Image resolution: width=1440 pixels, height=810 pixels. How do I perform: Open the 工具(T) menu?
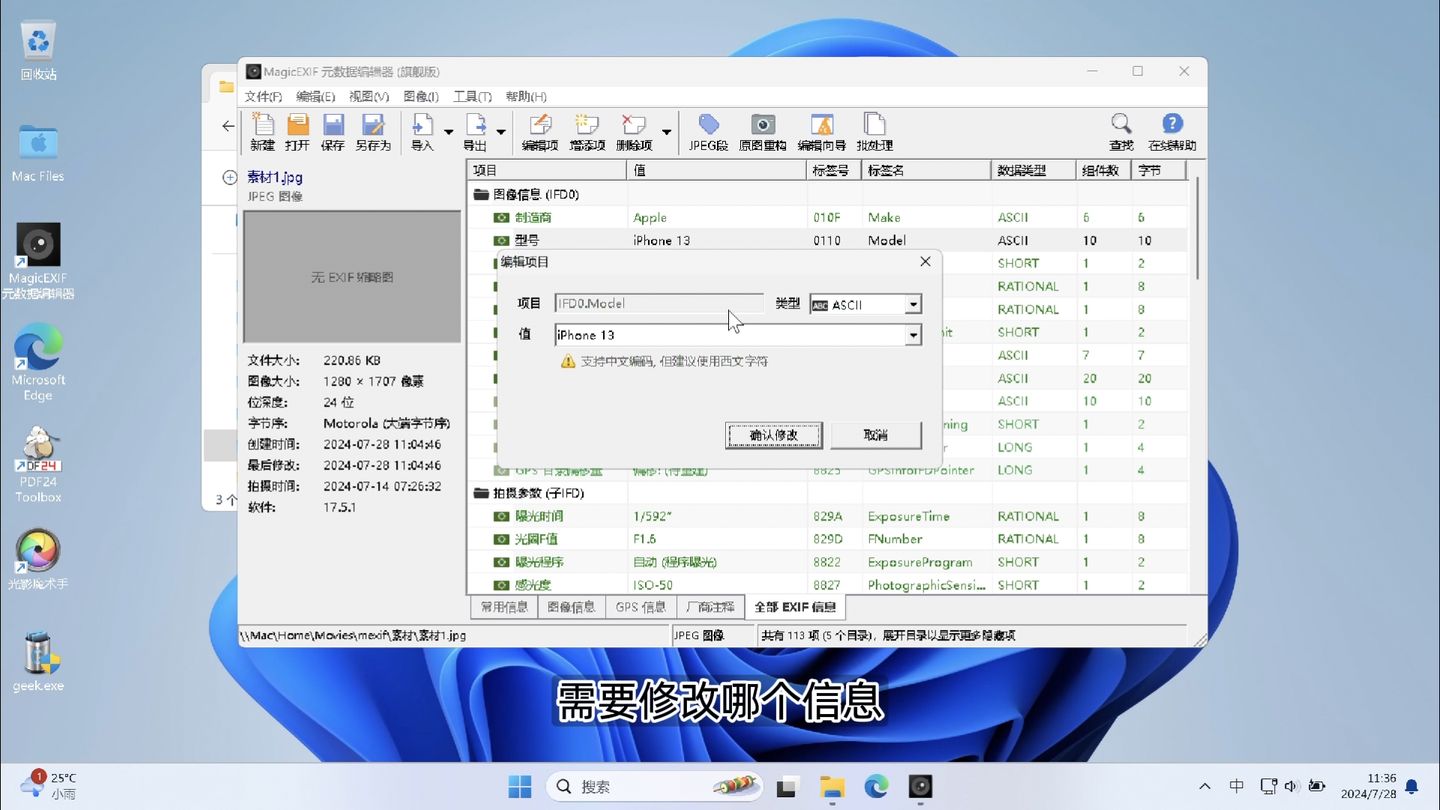pos(473,96)
